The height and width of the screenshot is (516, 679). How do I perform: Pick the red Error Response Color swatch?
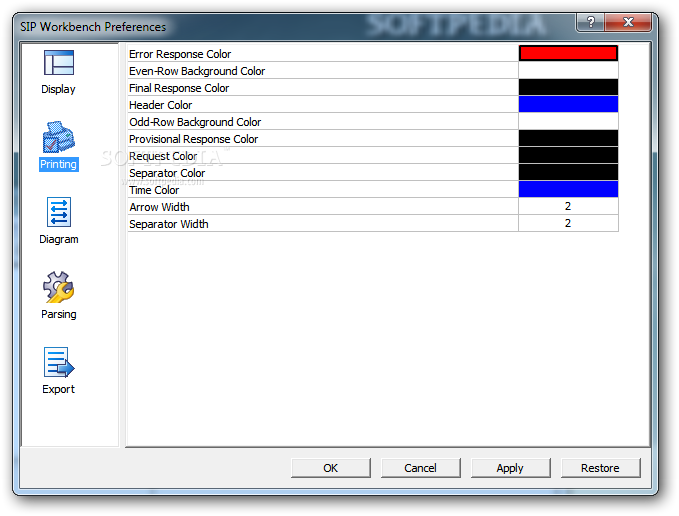tap(568, 53)
